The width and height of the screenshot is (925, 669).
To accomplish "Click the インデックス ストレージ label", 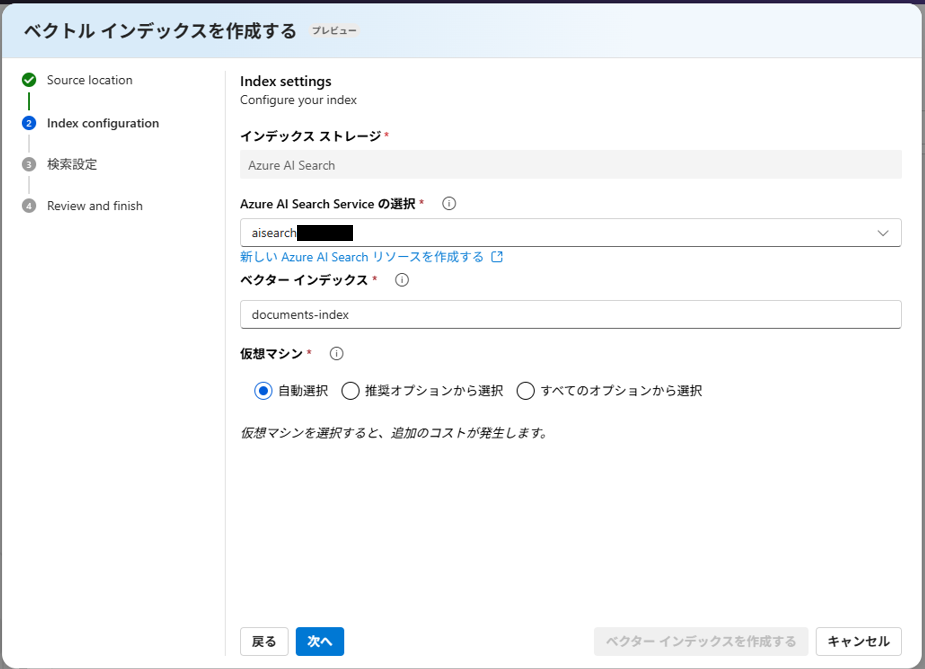I will [310, 136].
